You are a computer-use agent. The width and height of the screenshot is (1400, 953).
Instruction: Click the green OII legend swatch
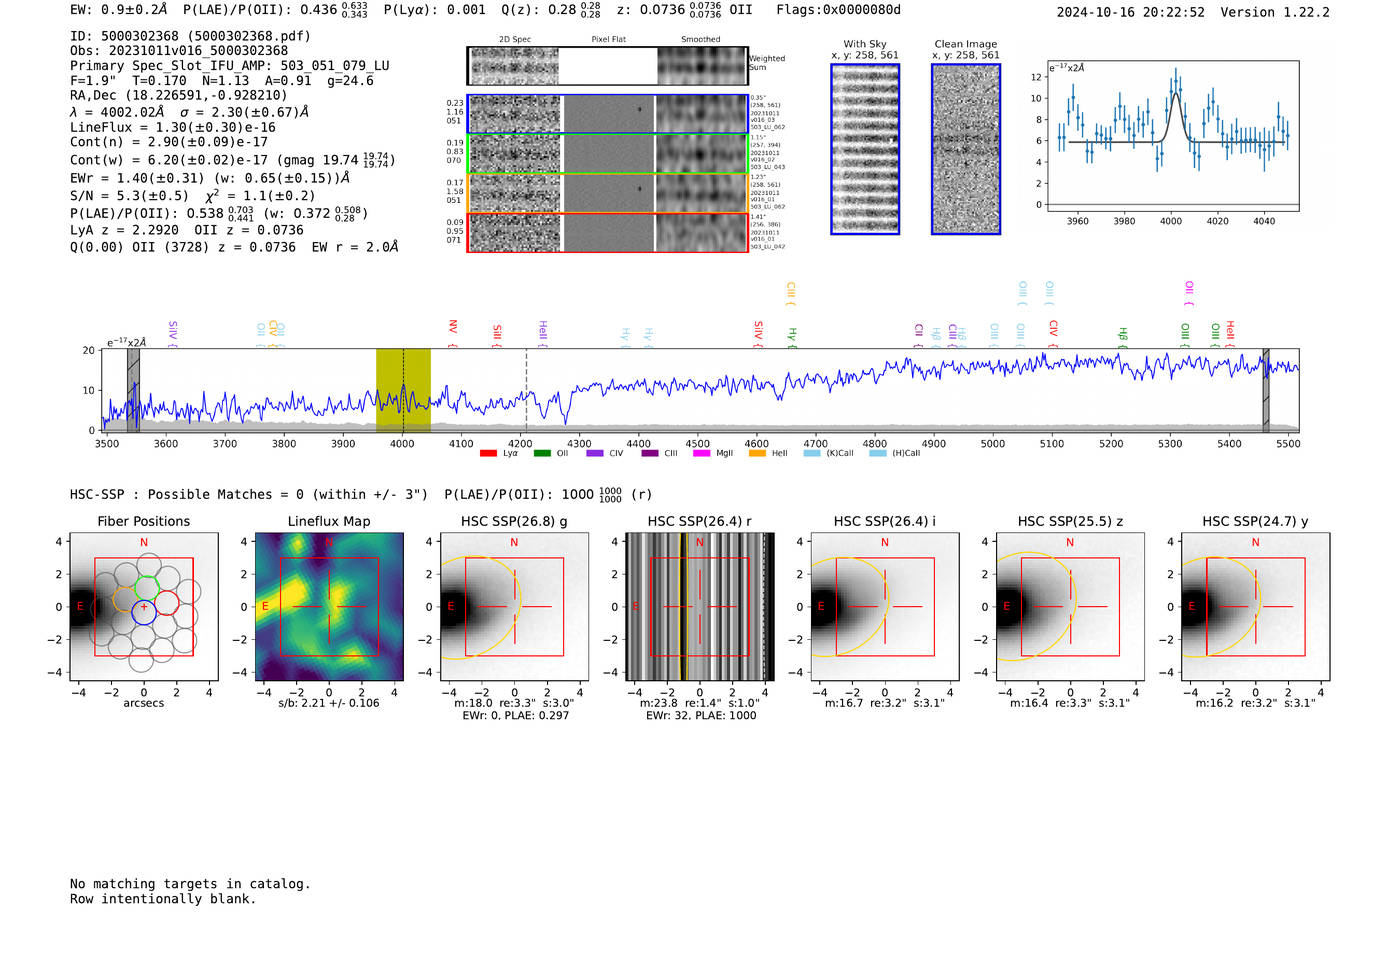542,453
